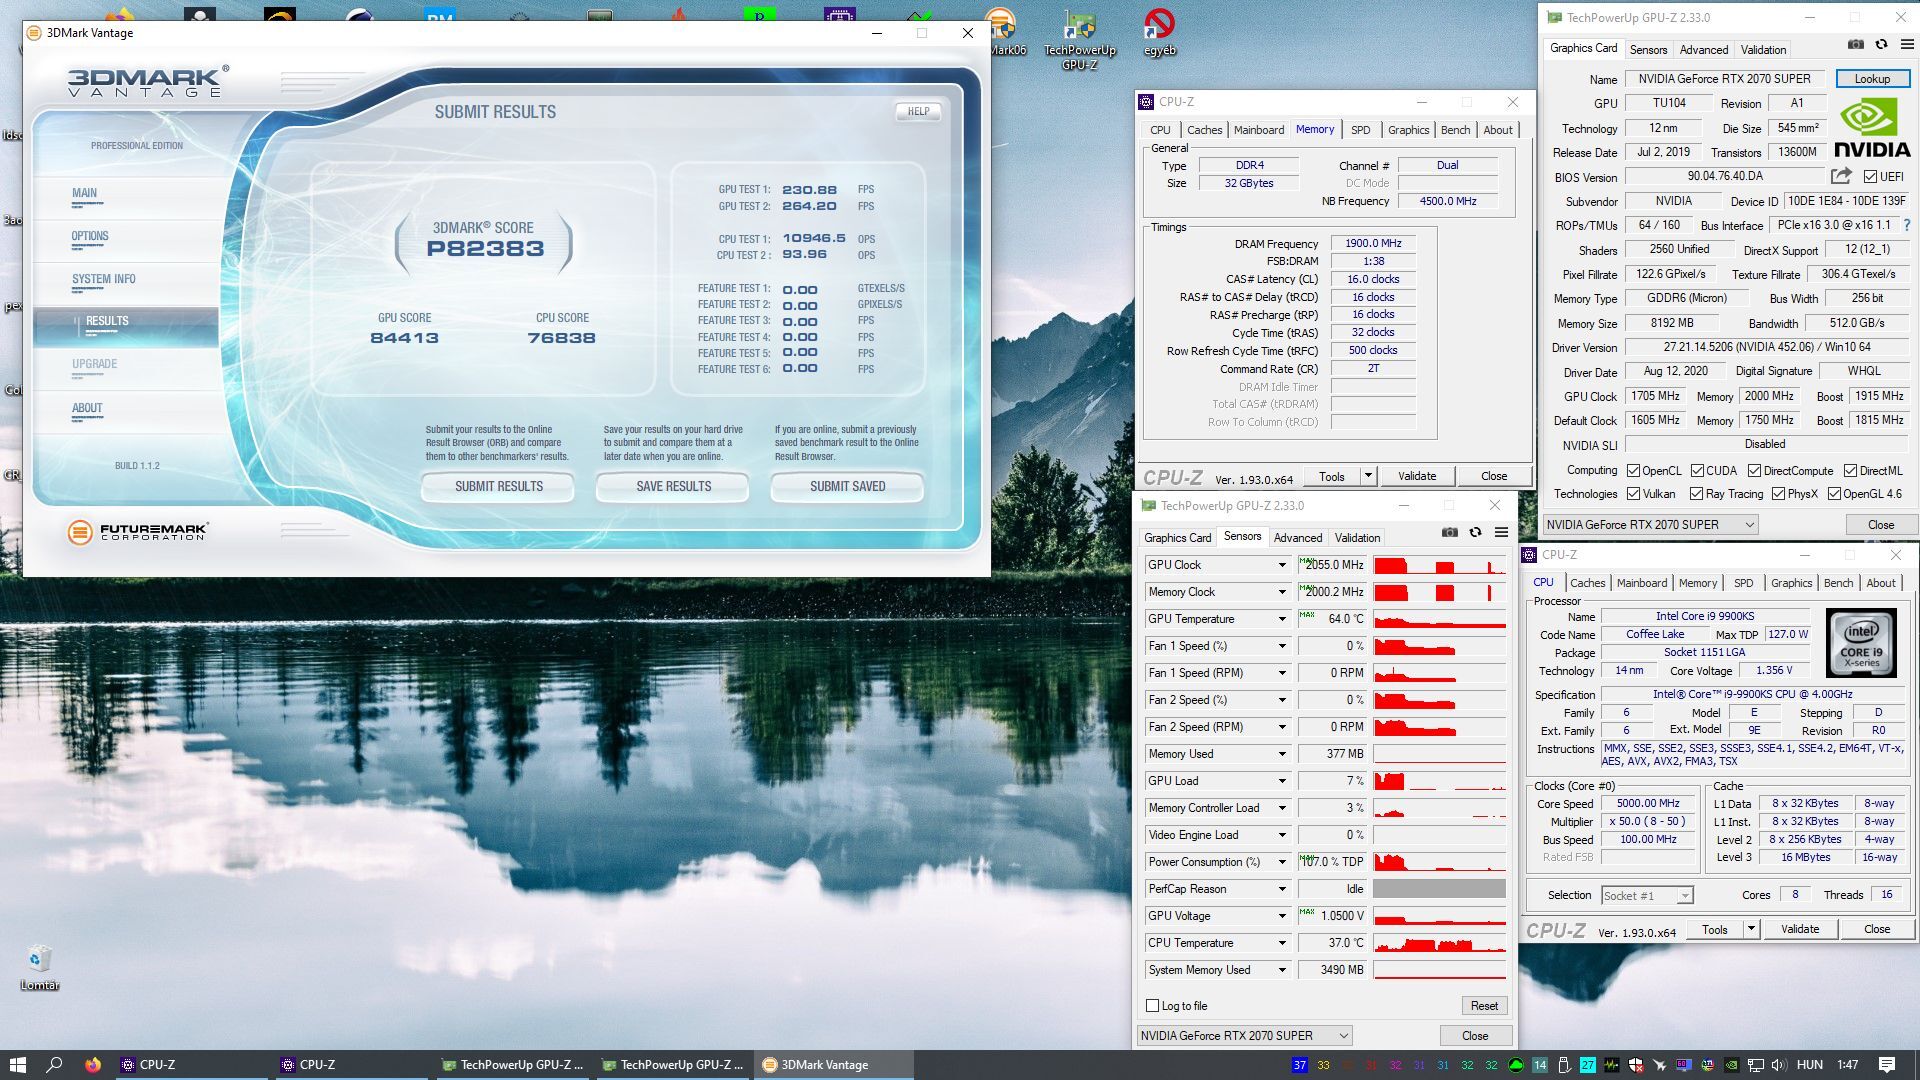The width and height of the screenshot is (1920, 1080).
Task: Click Validate in CPU-Z Memory window
Action: 1416,476
